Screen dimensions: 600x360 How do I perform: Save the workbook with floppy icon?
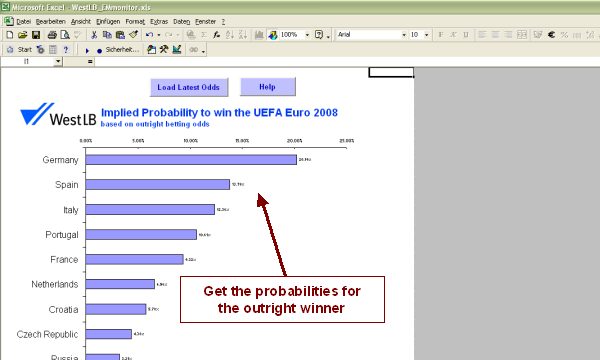(x=36, y=35)
